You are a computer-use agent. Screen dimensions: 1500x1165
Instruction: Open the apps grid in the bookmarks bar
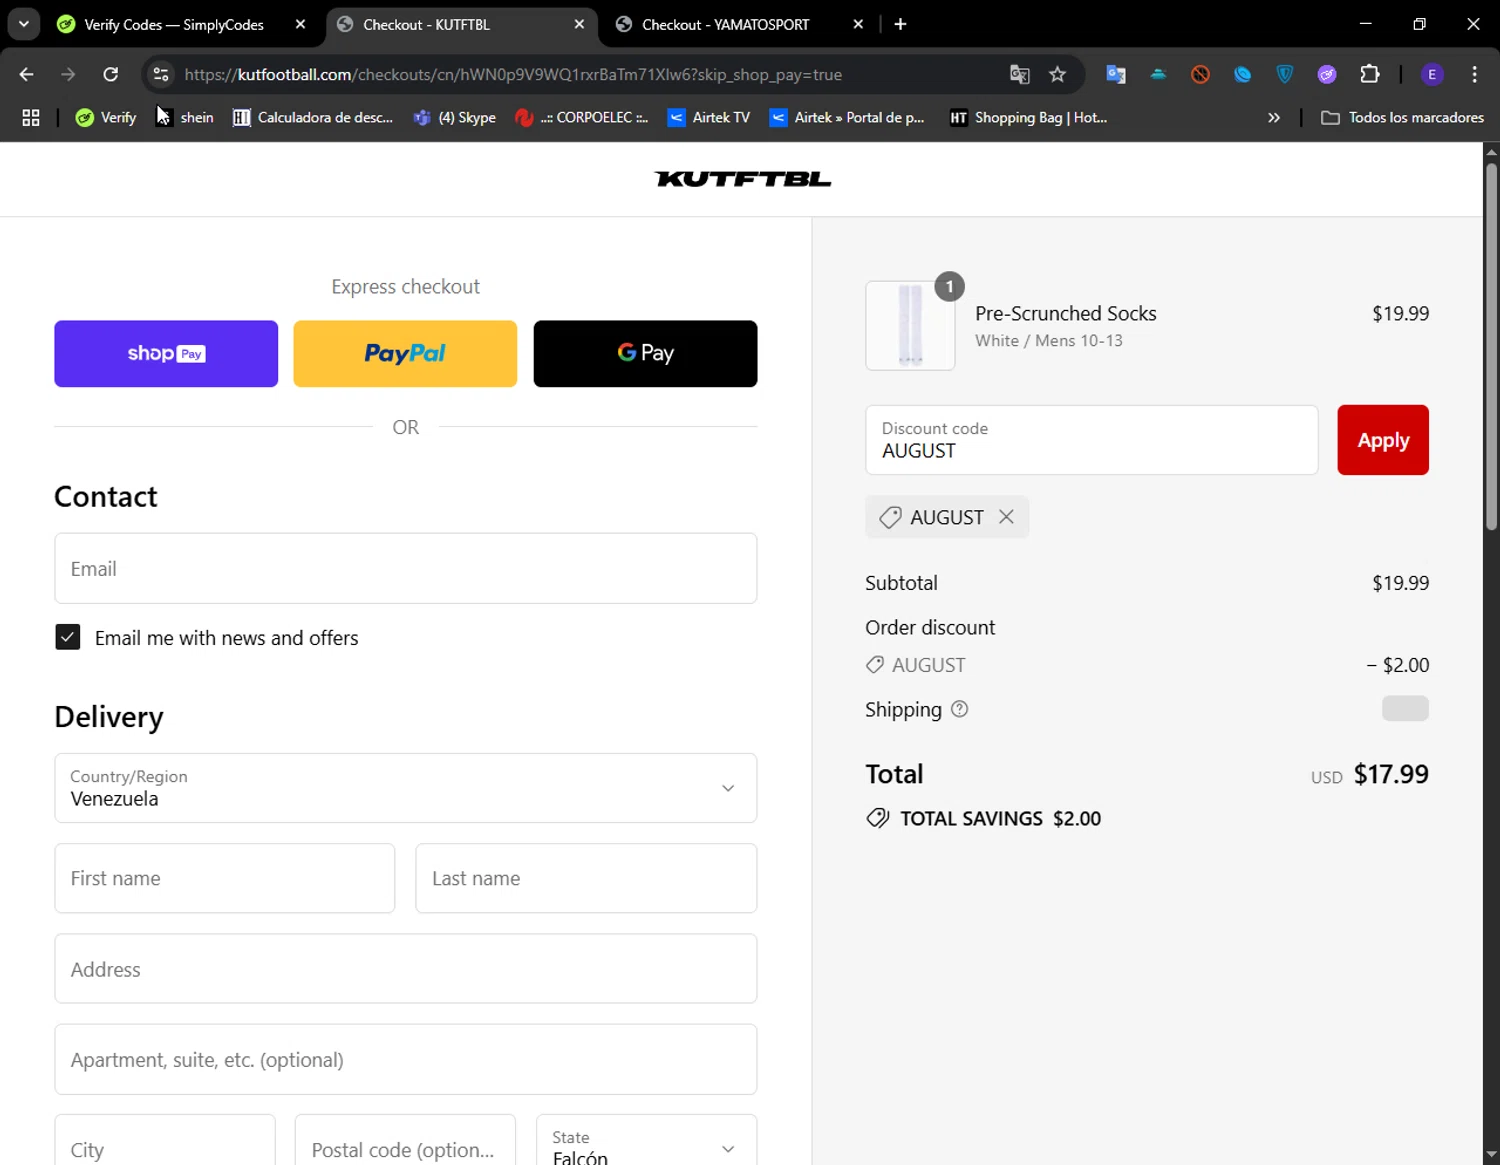click(31, 117)
